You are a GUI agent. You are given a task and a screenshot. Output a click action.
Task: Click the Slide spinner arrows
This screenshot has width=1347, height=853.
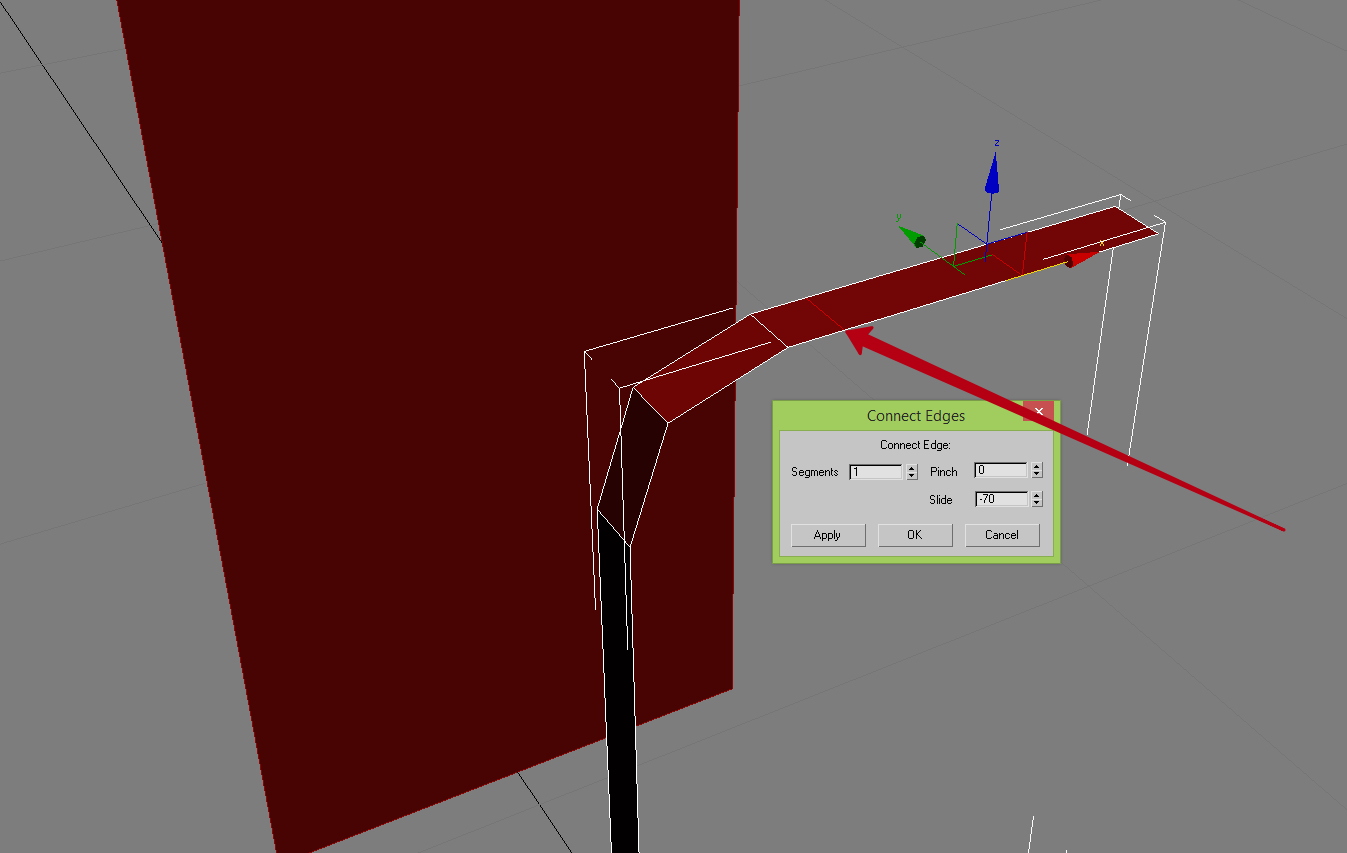click(1037, 498)
